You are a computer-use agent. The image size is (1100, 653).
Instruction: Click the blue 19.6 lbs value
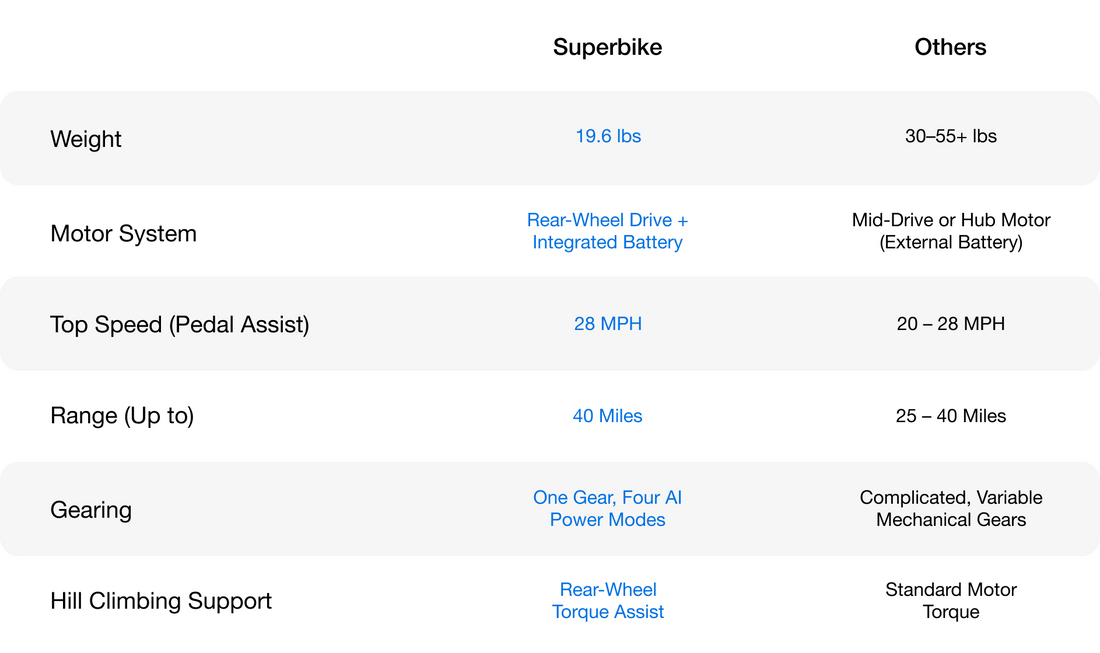click(x=608, y=136)
